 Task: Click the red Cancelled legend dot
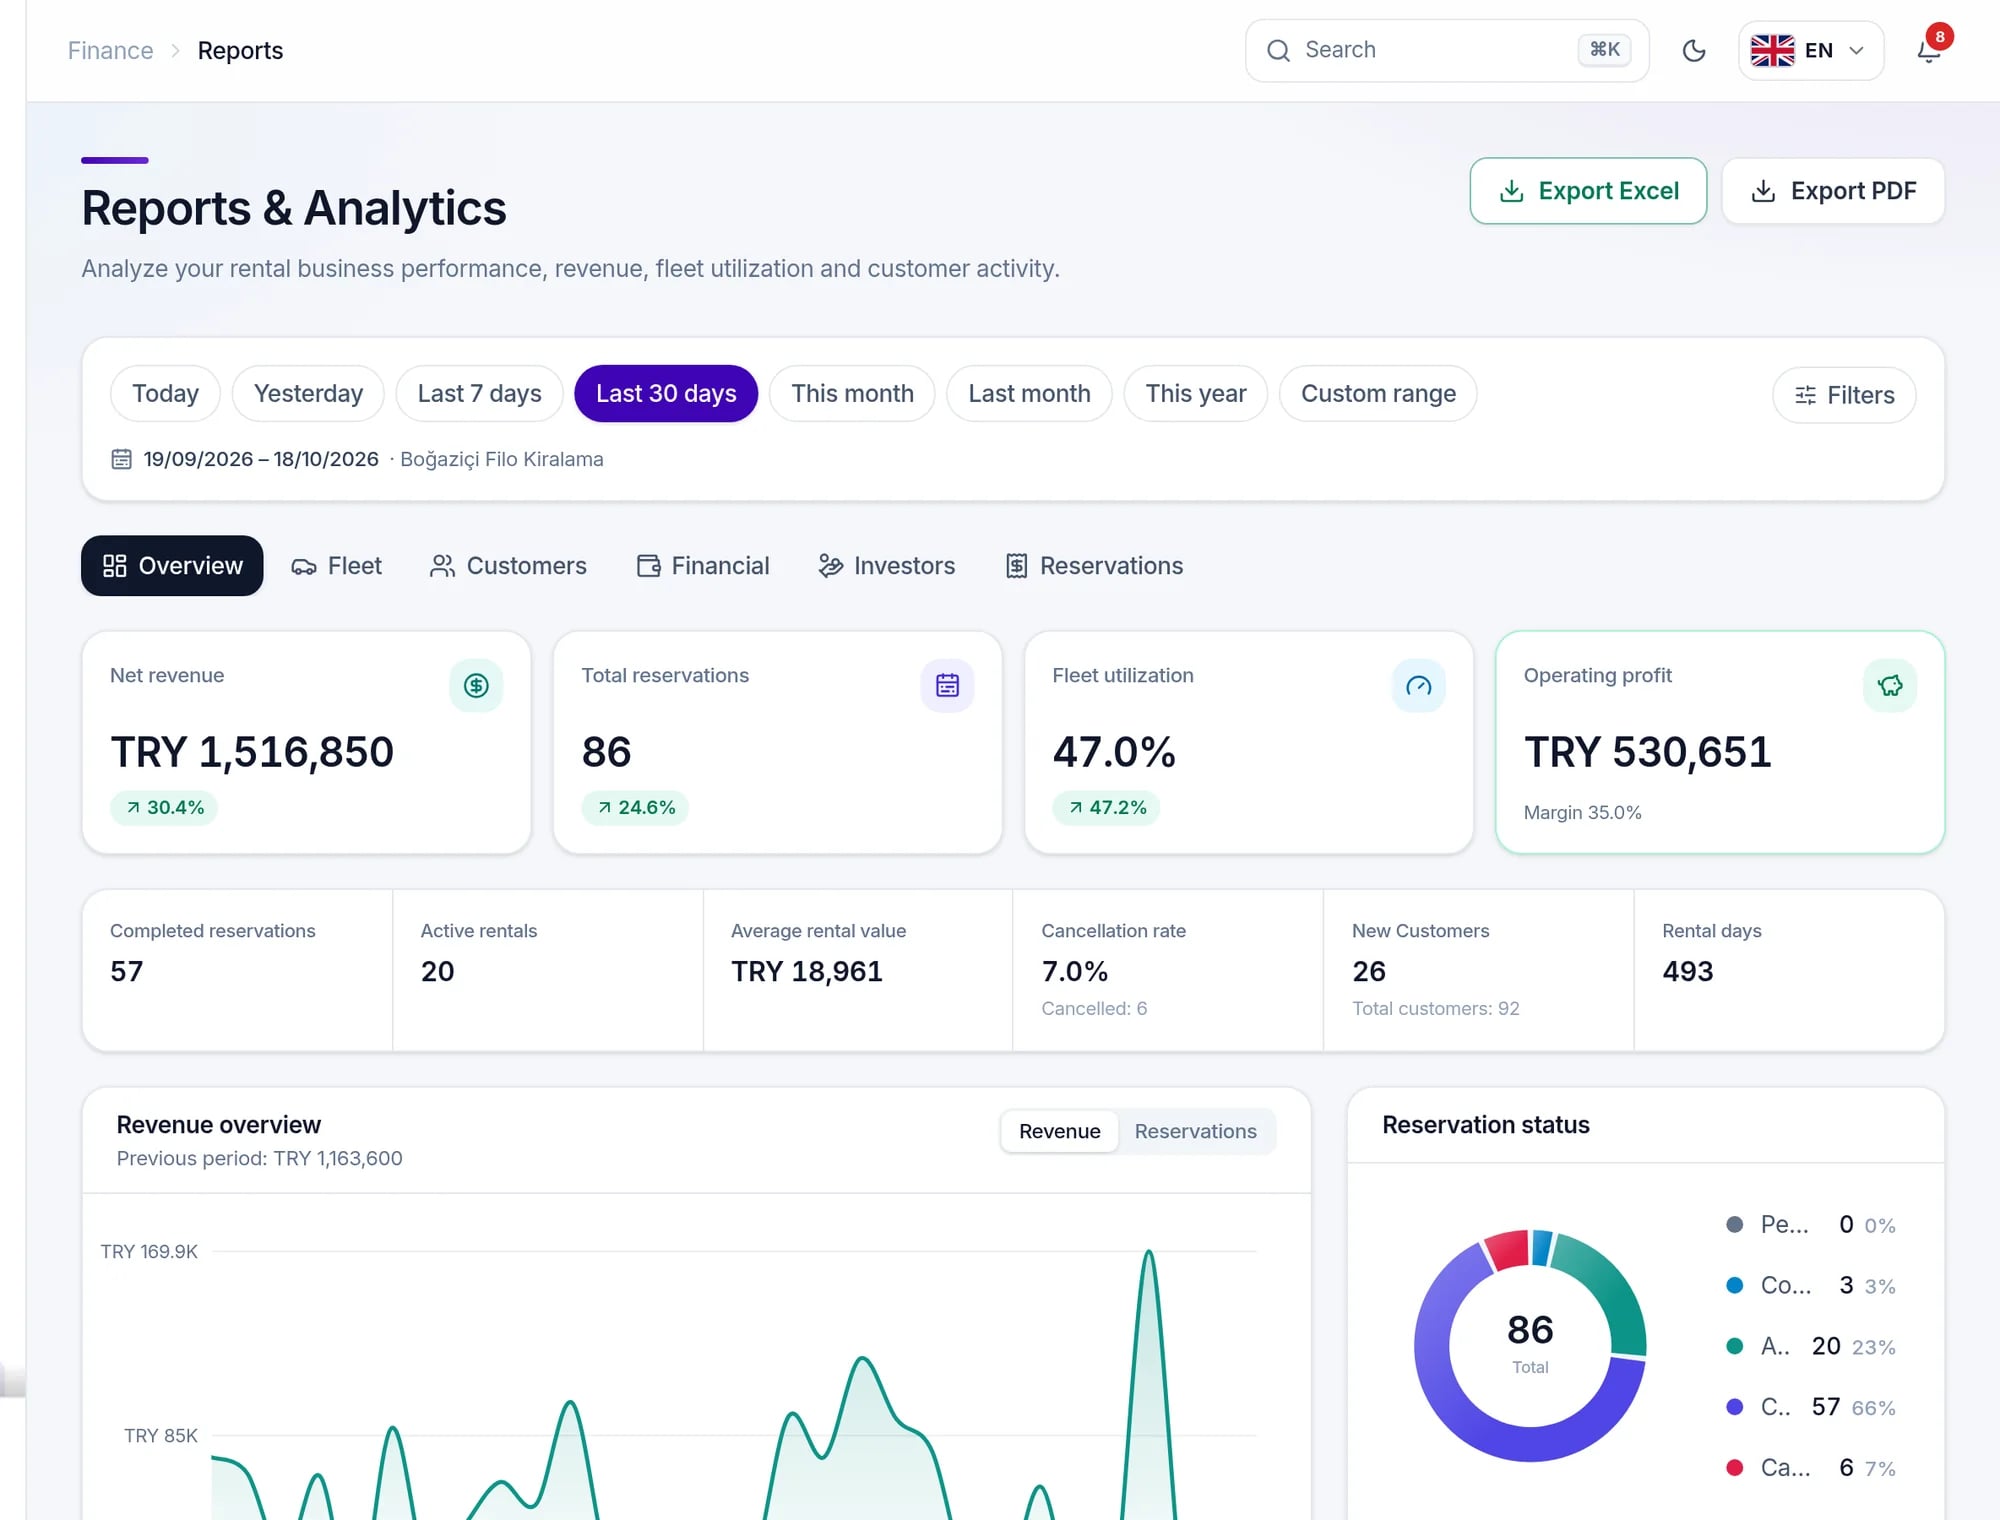pos(1735,1467)
